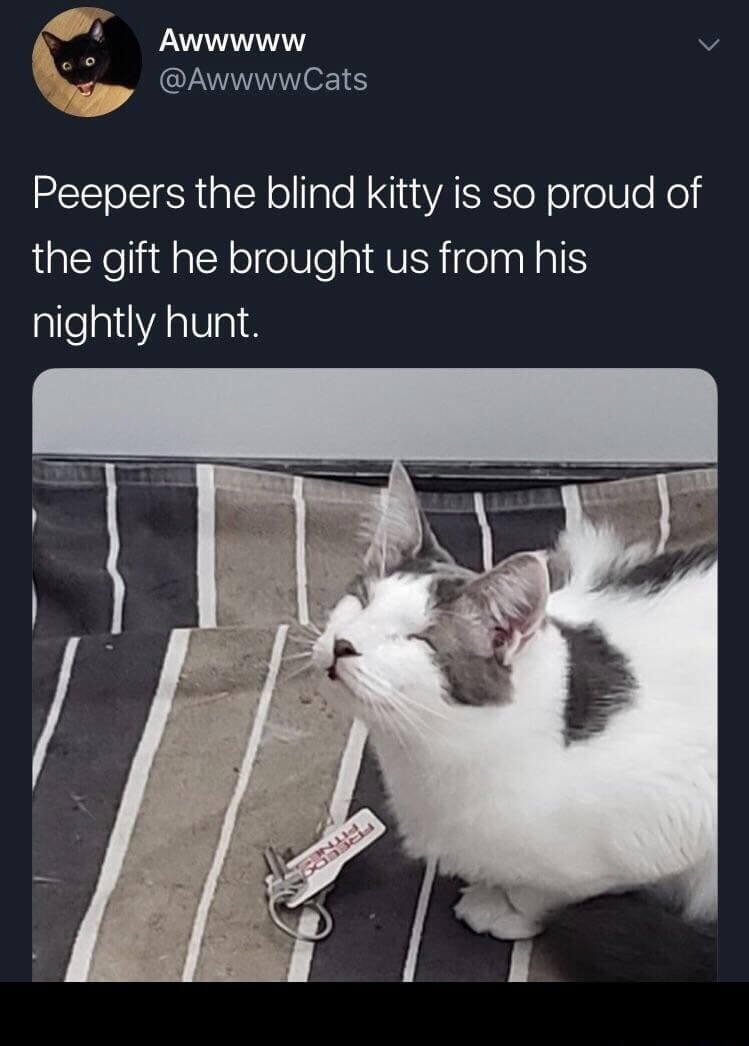Open the Awwwww display name profile

point(232,41)
